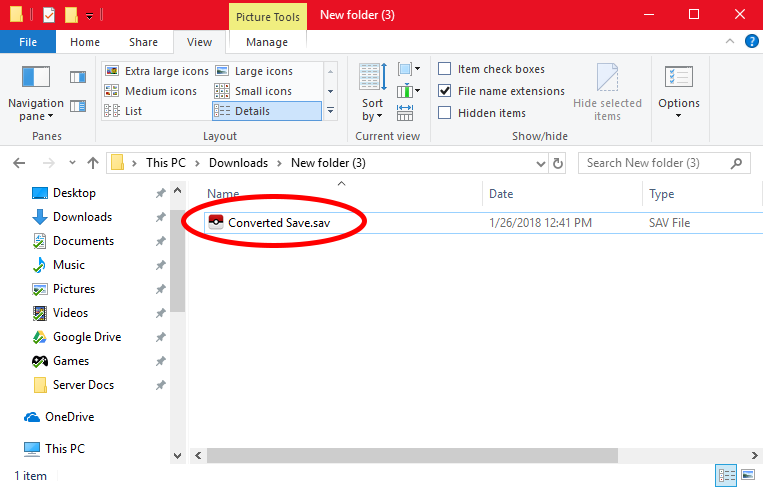Viewport: 763px width, 487px height.
Task: Uncheck File name extensions checkbox
Action: coord(445,91)
